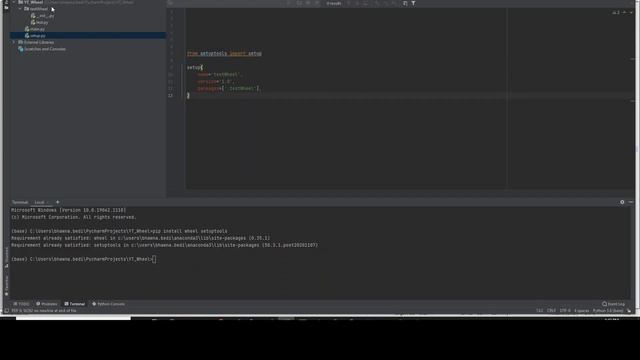Collapse inspection widget via down arrow

point(631,12)
